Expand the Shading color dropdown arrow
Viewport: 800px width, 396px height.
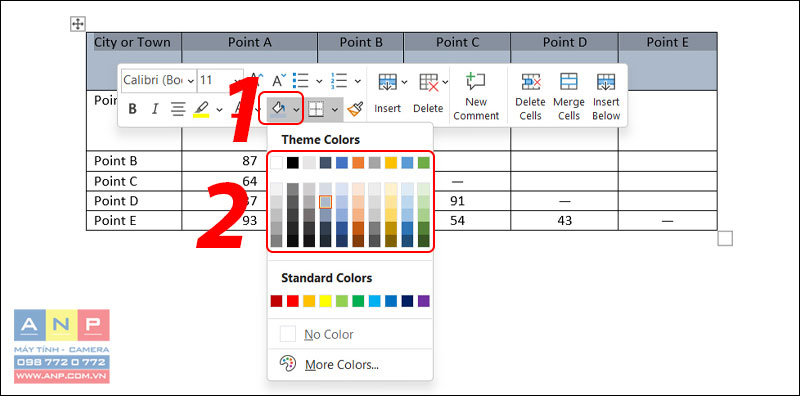coord(296,109)
